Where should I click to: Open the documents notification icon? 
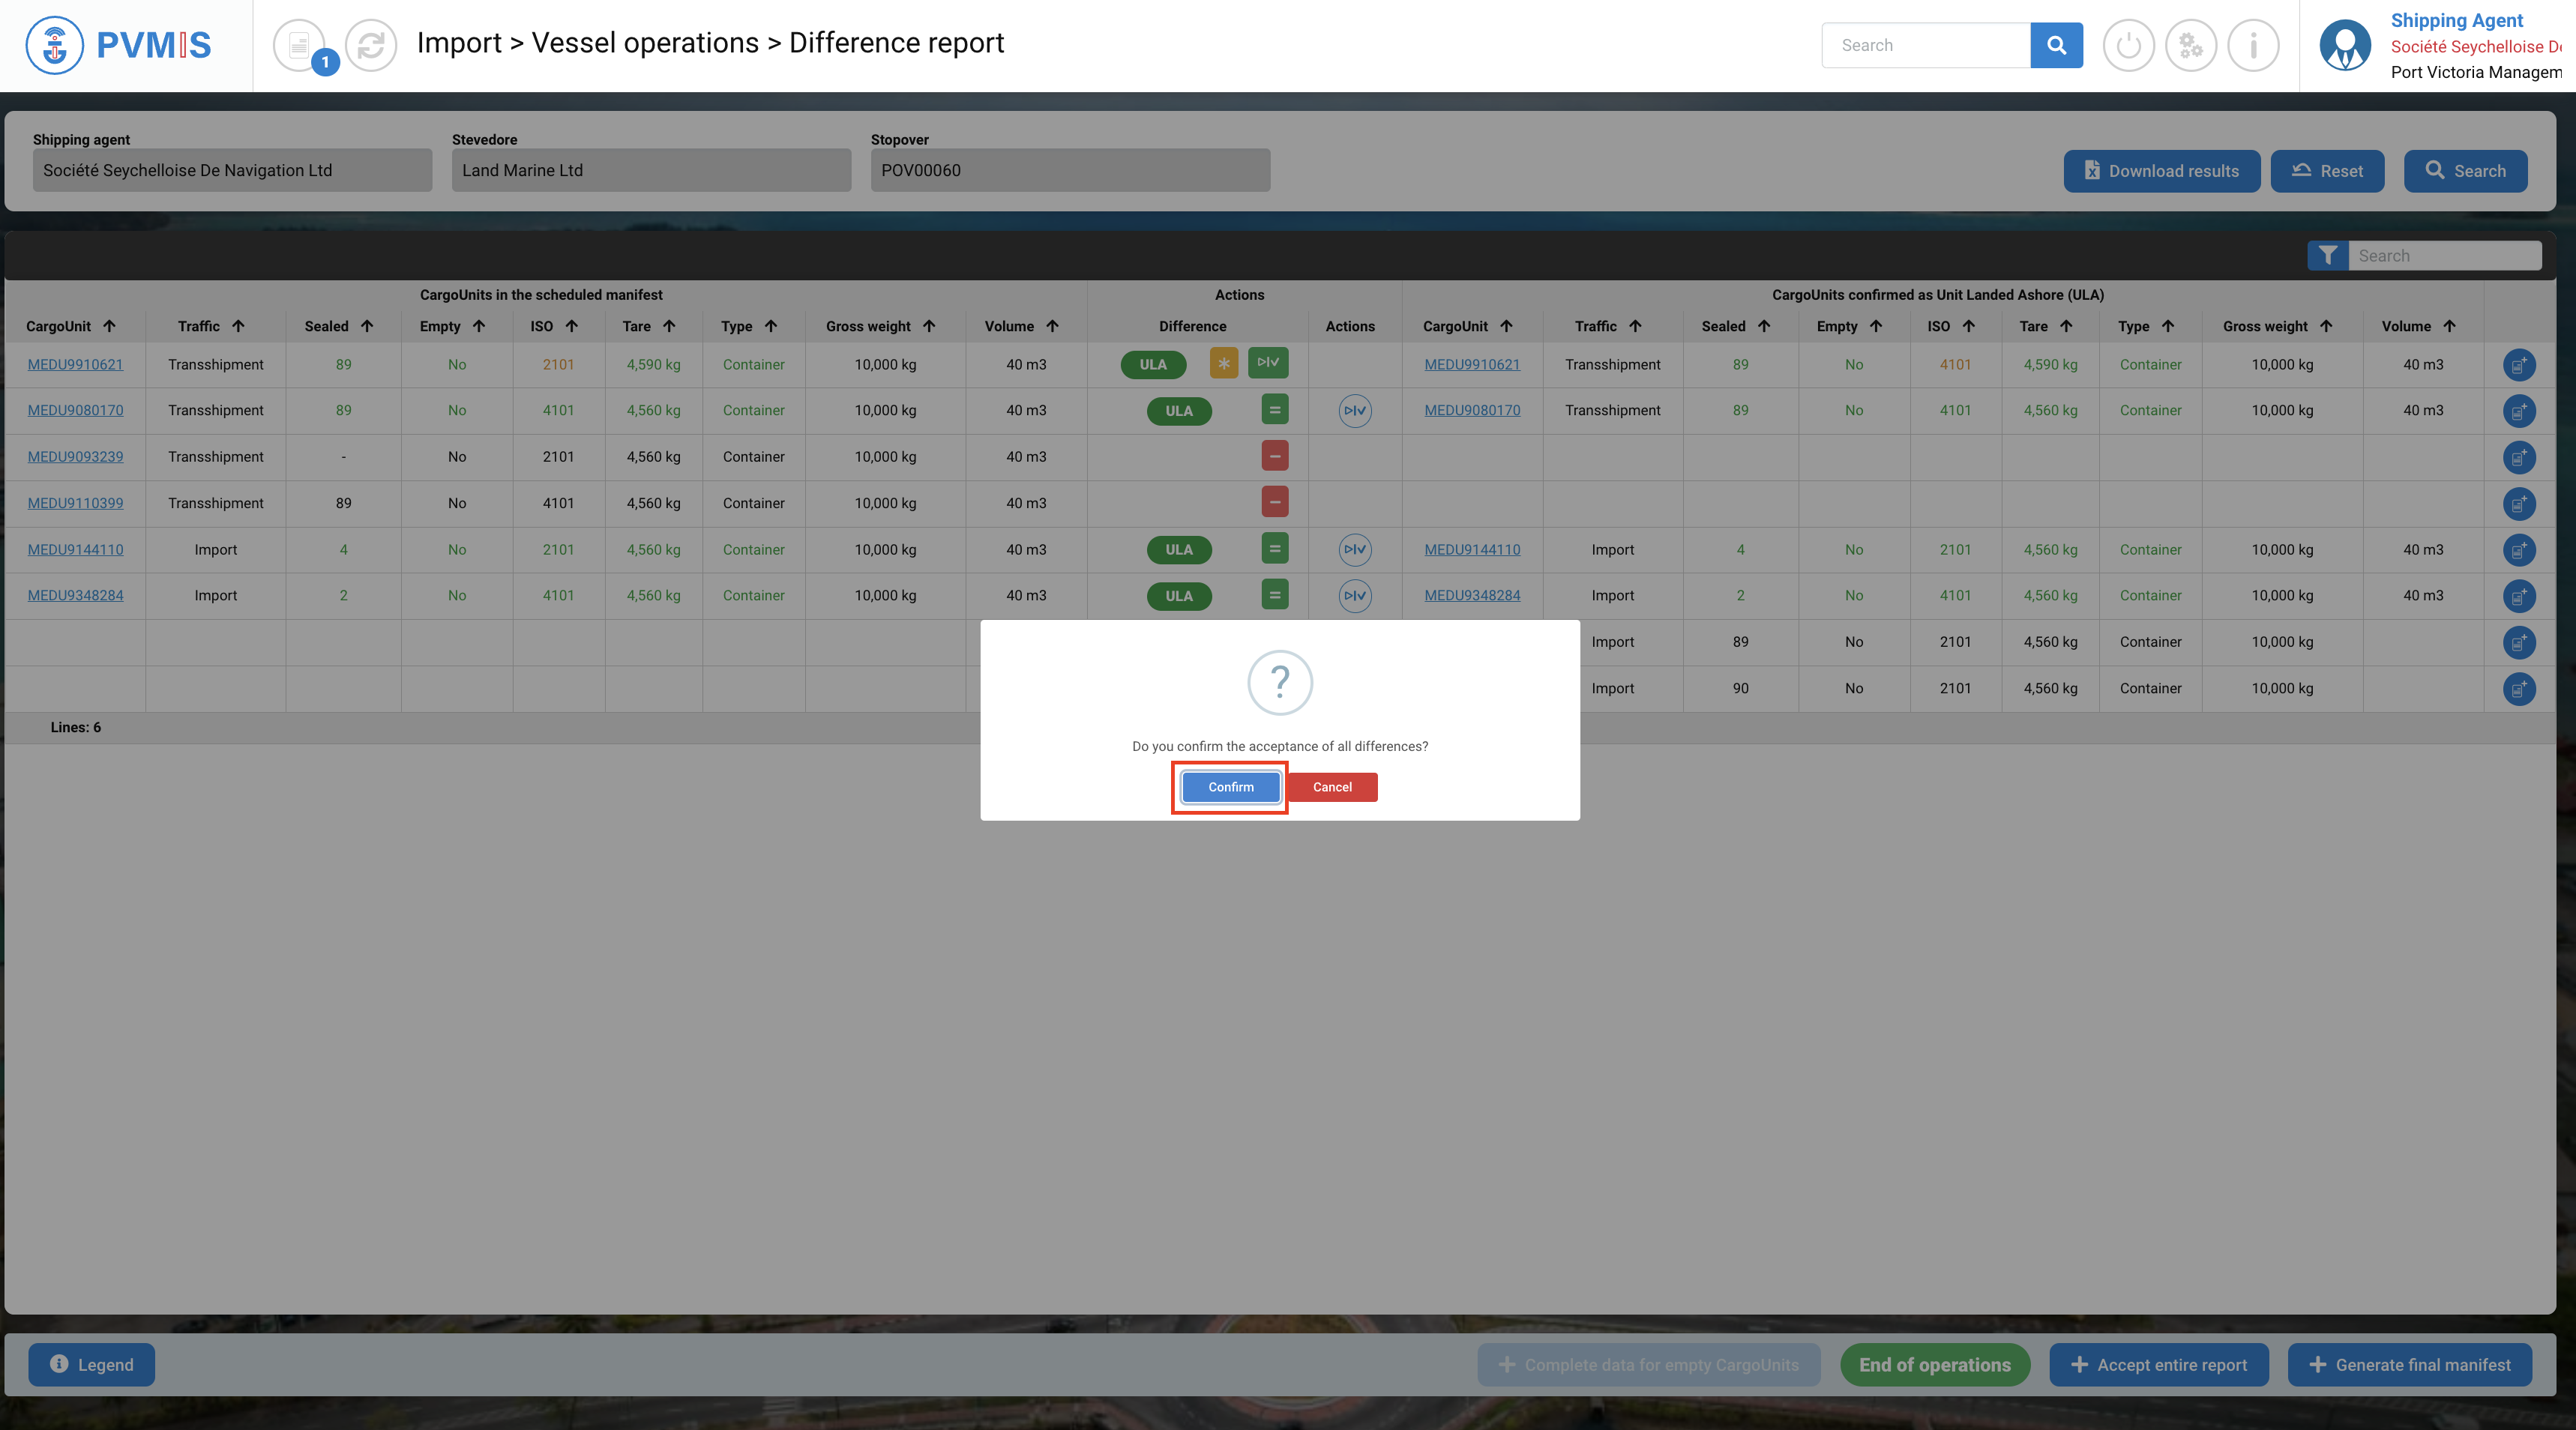[x=299, y=45]
